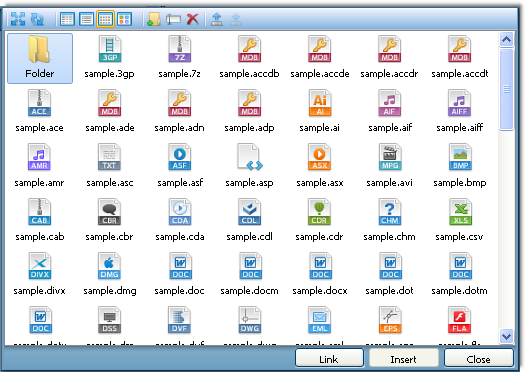The width and height of the screenshot is (526, 372).
Task: Click the sample.ade file name
Action: pos(110,128)
